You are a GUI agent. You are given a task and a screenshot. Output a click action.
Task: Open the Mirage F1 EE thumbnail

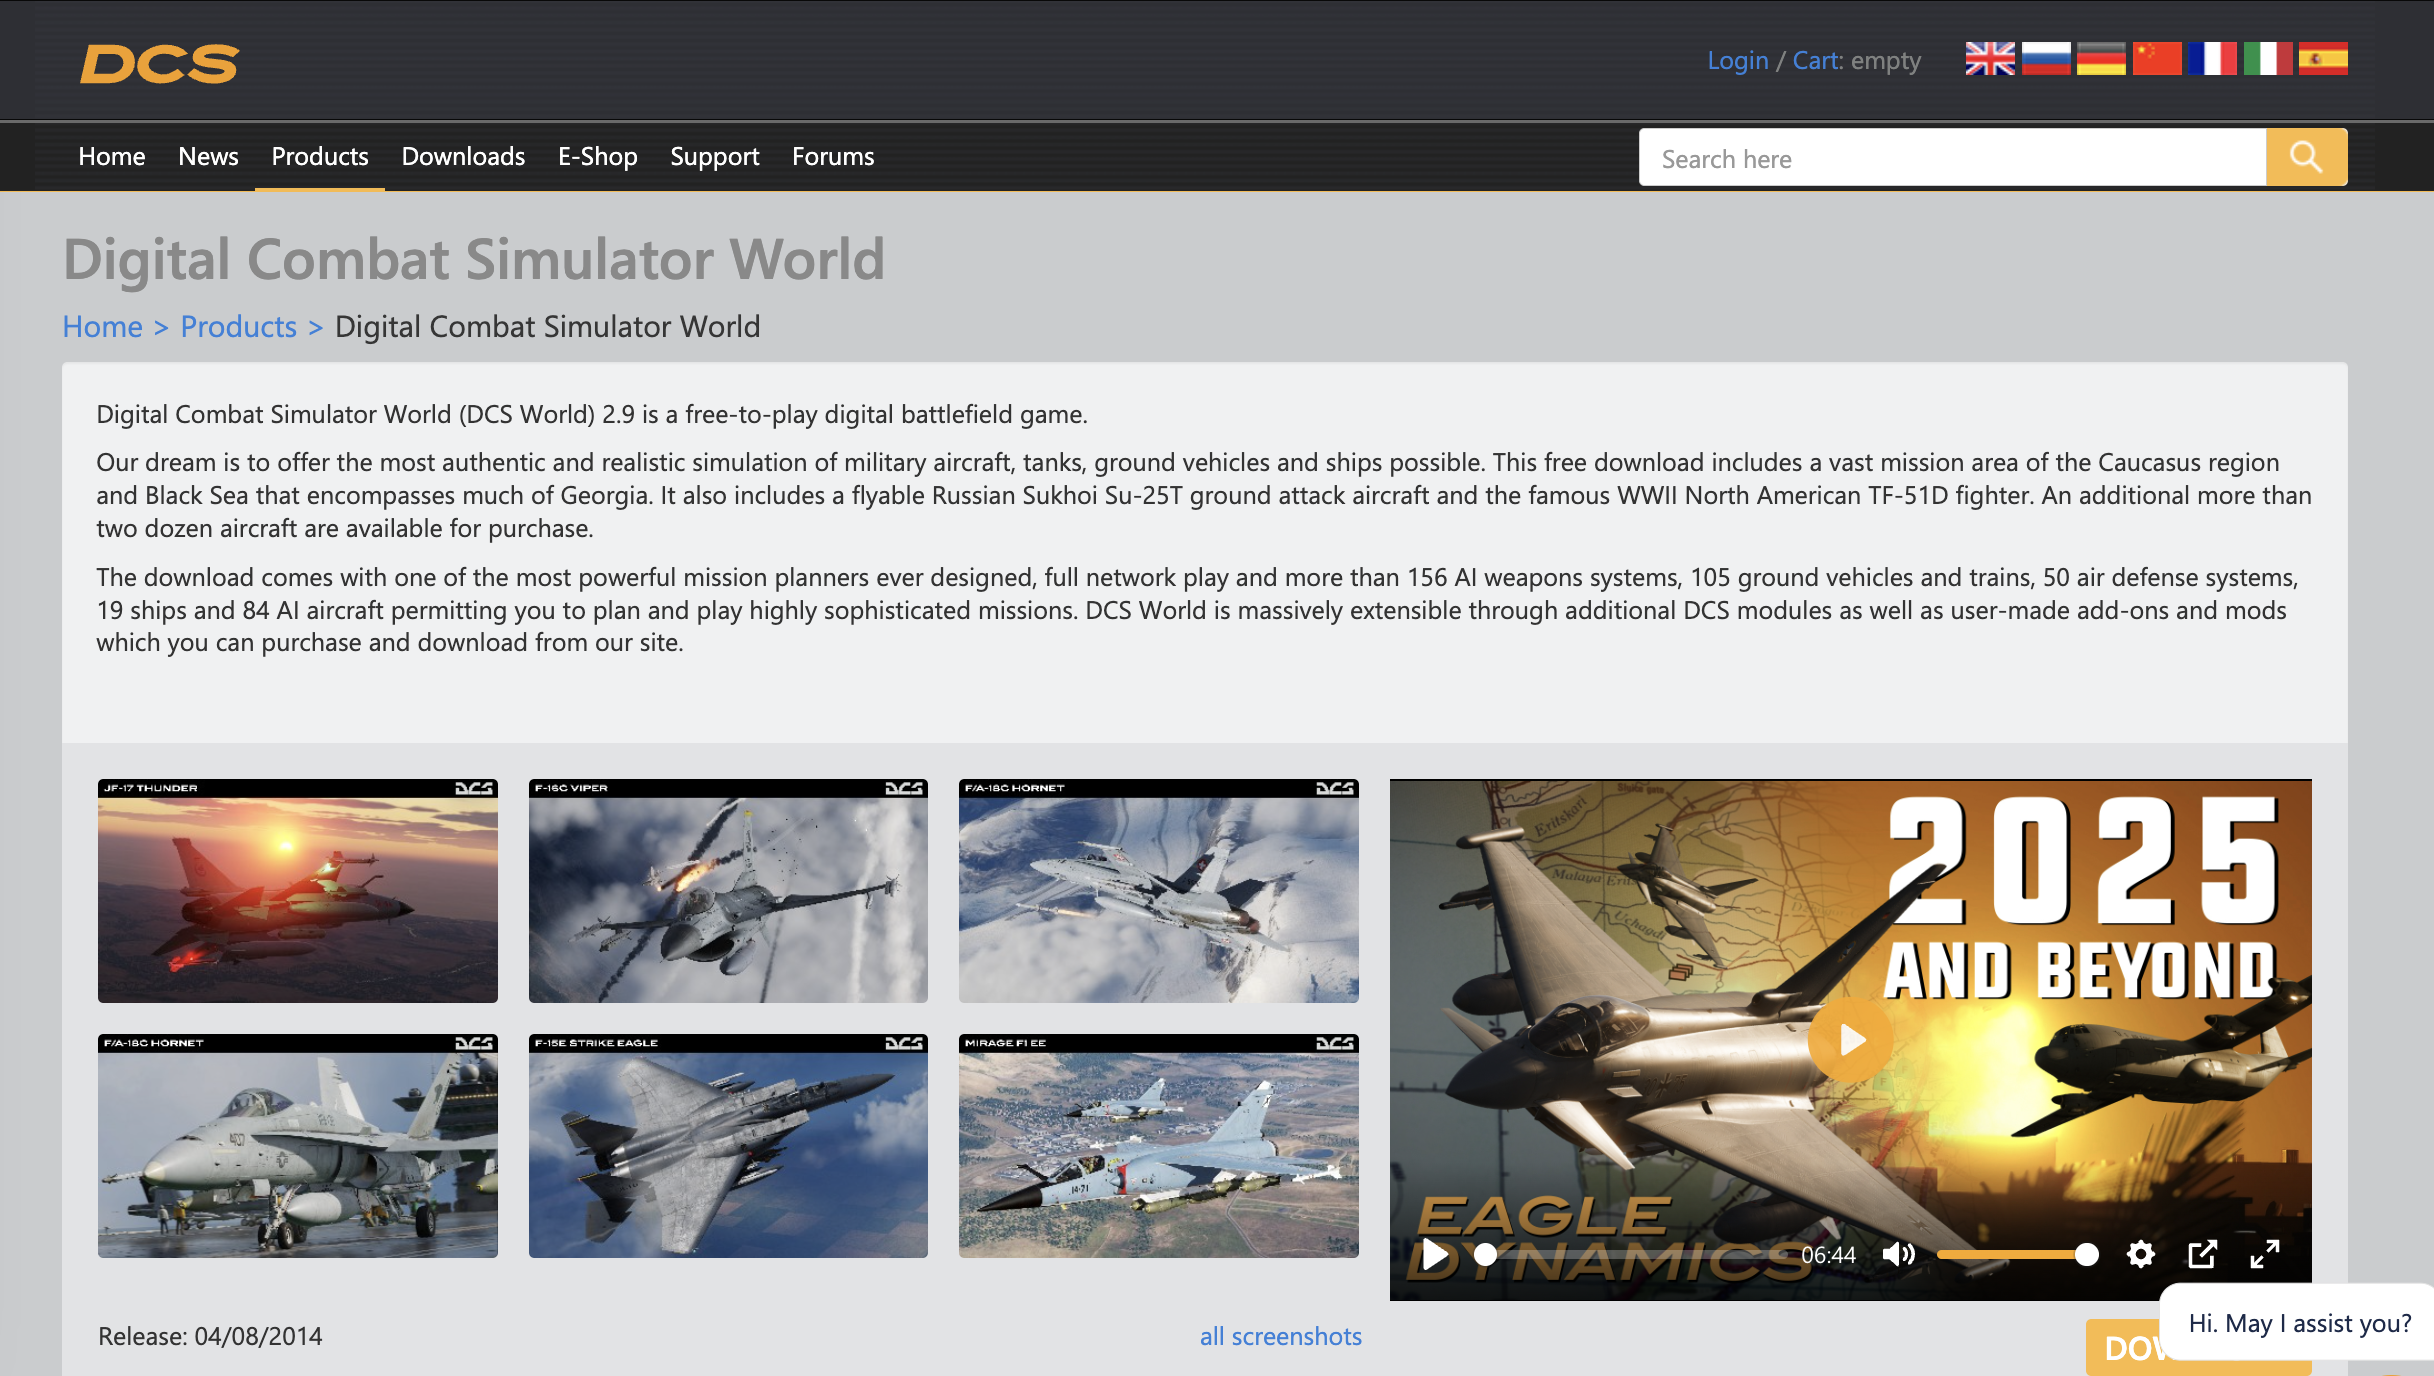pos(1159,1146)
